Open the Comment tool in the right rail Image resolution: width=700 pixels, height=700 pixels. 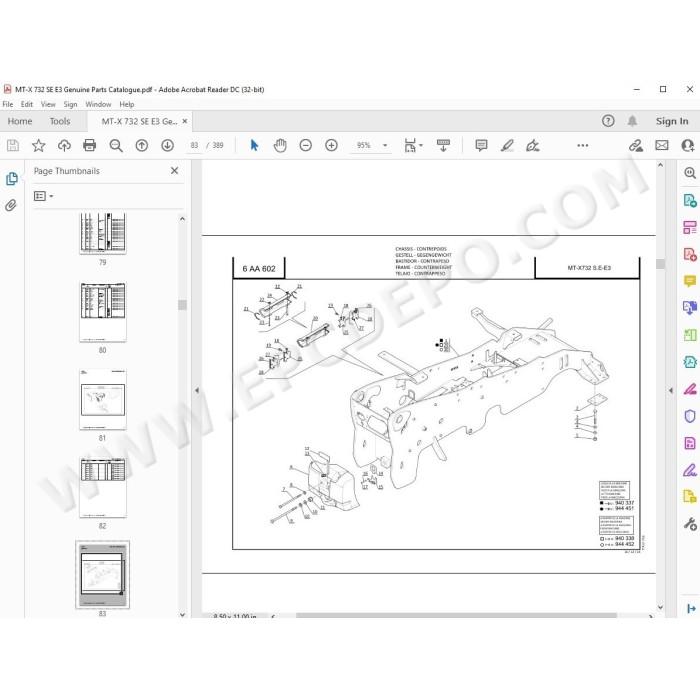(x=690, y=281)
